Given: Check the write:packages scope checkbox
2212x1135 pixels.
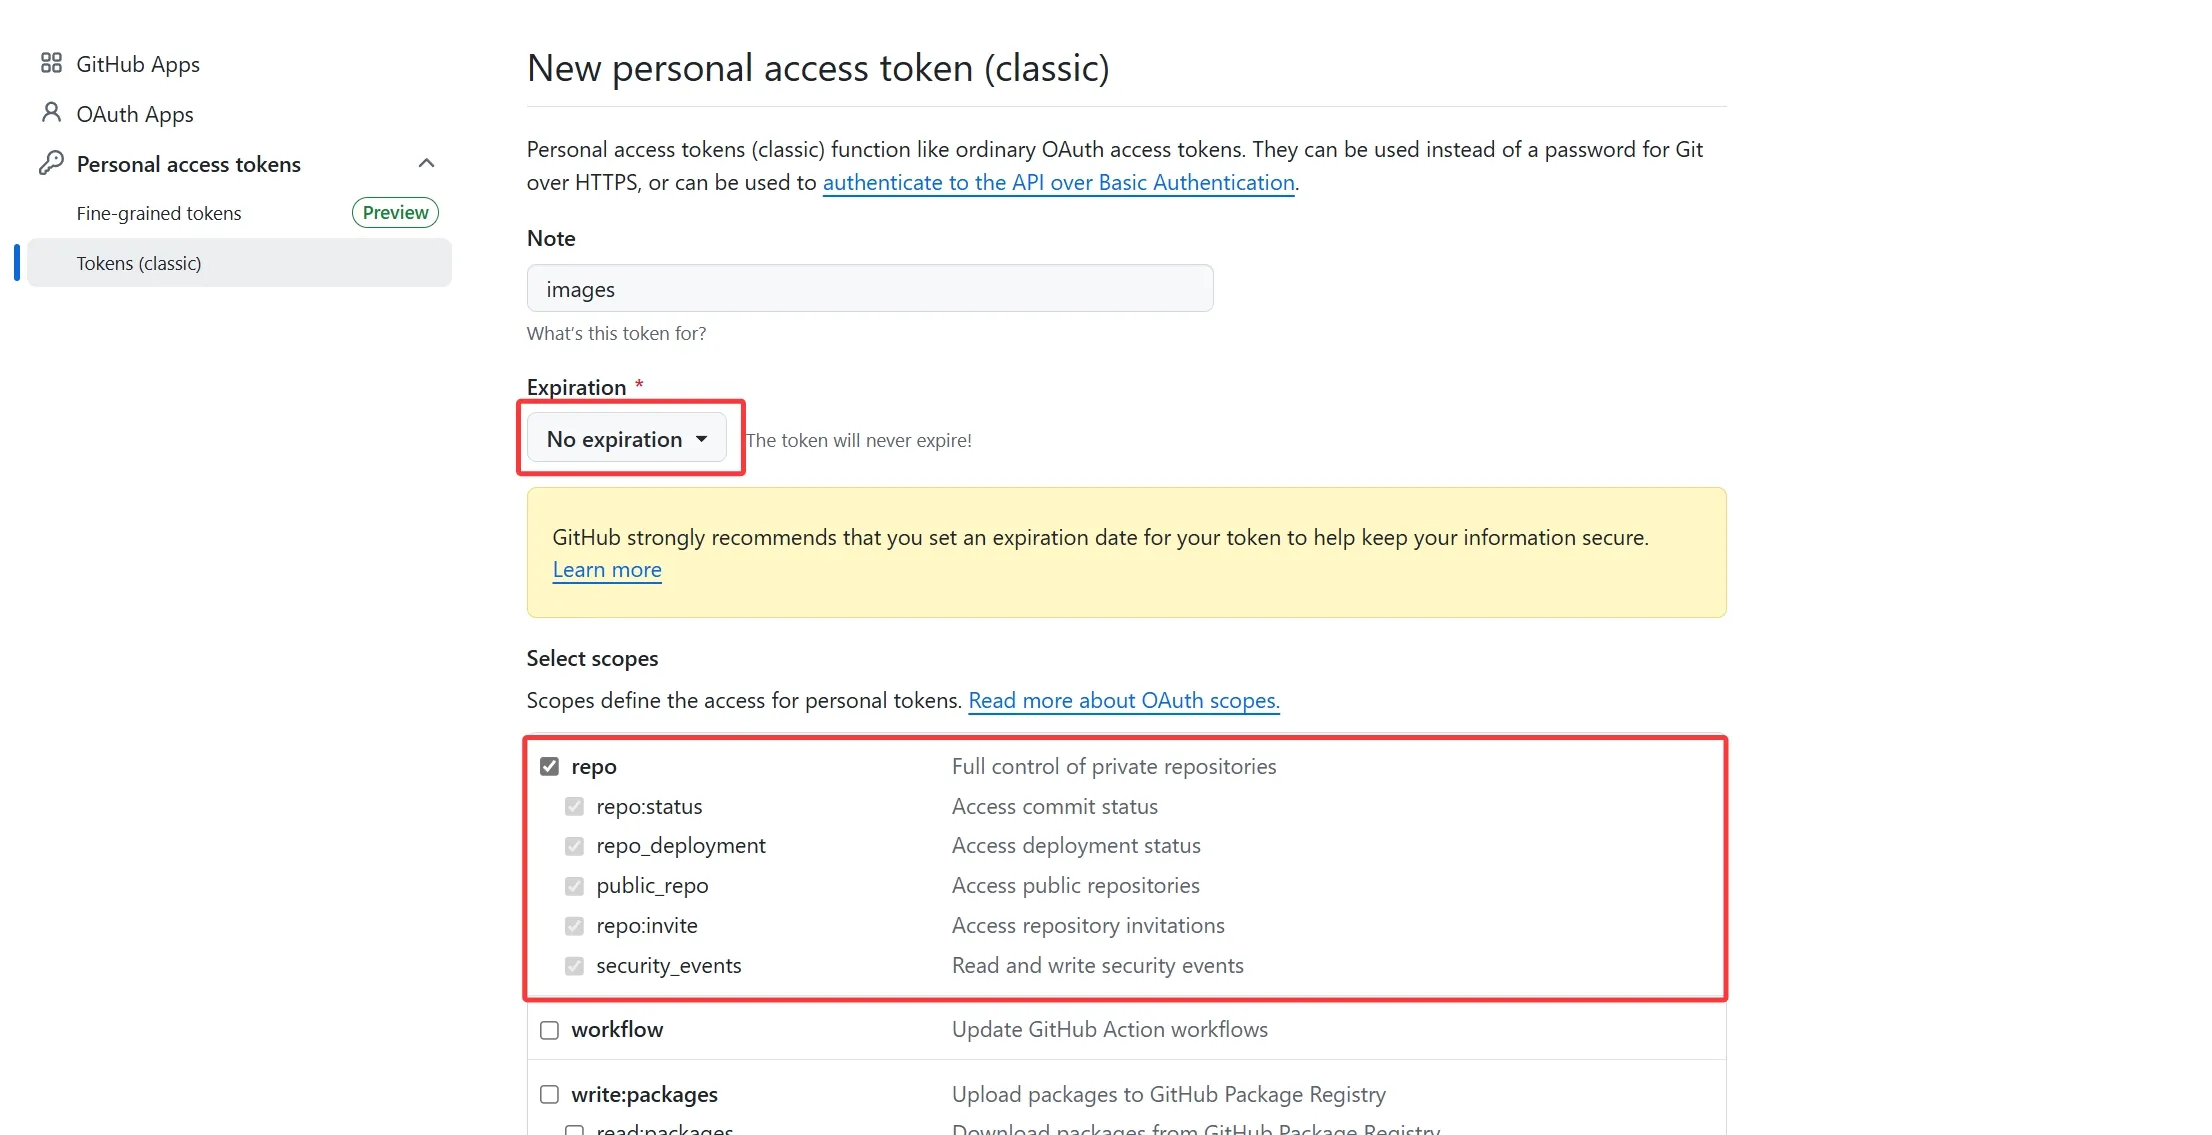Looking at the screenshot, I should [x=550, y=1095].
